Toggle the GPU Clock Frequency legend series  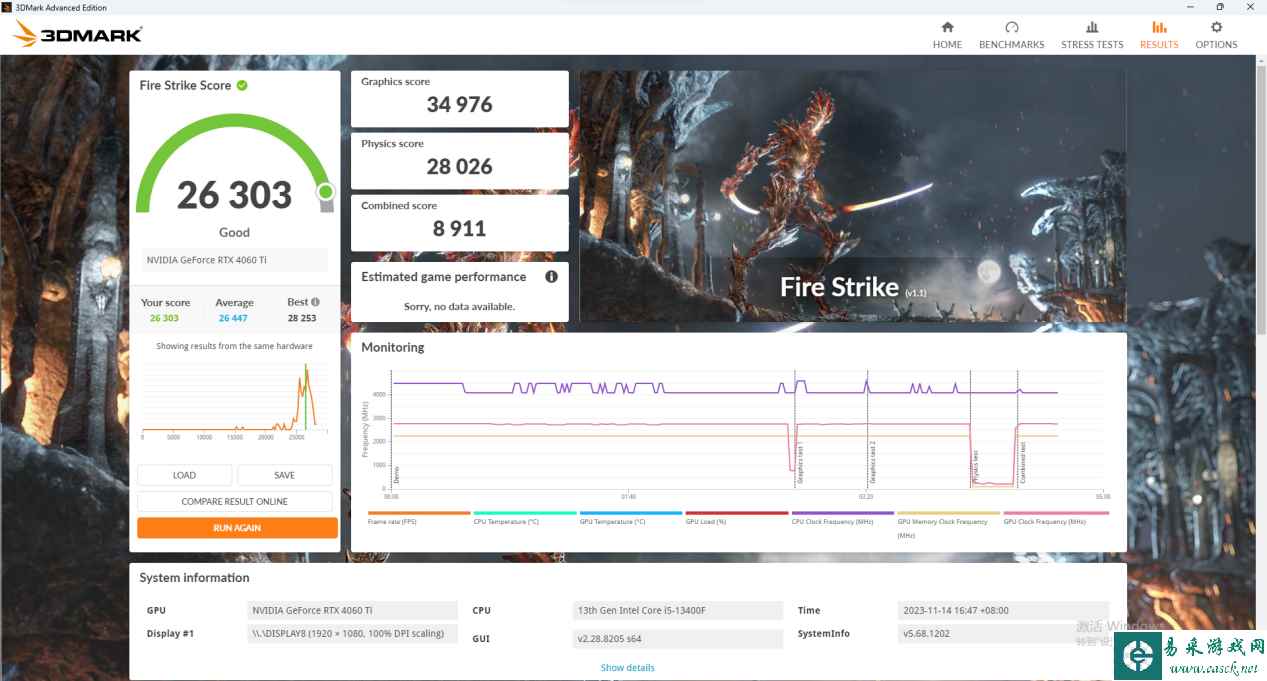pos(1056,519)
